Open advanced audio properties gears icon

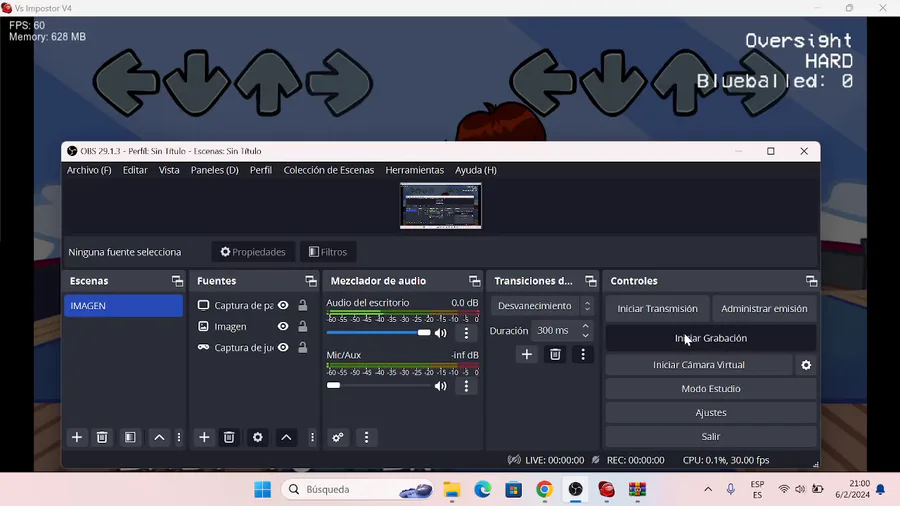click(338, 437)
